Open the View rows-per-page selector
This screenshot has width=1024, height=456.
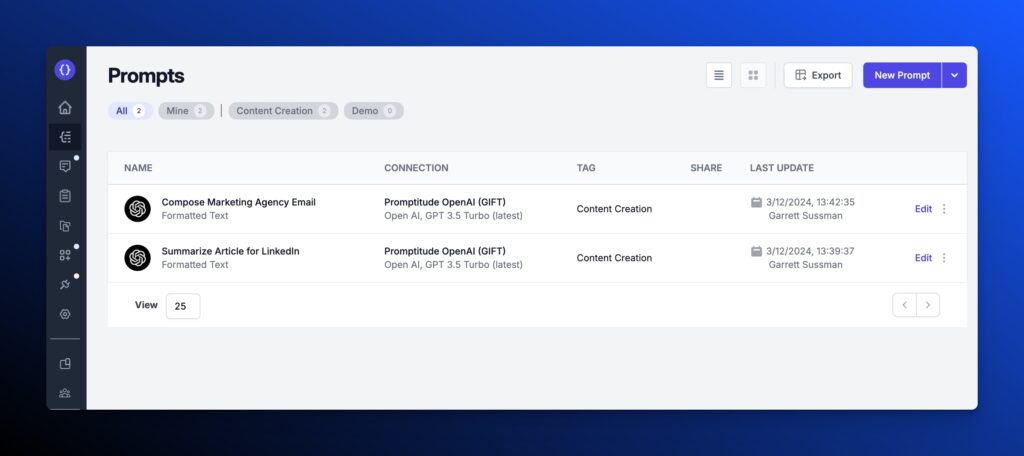182,306
